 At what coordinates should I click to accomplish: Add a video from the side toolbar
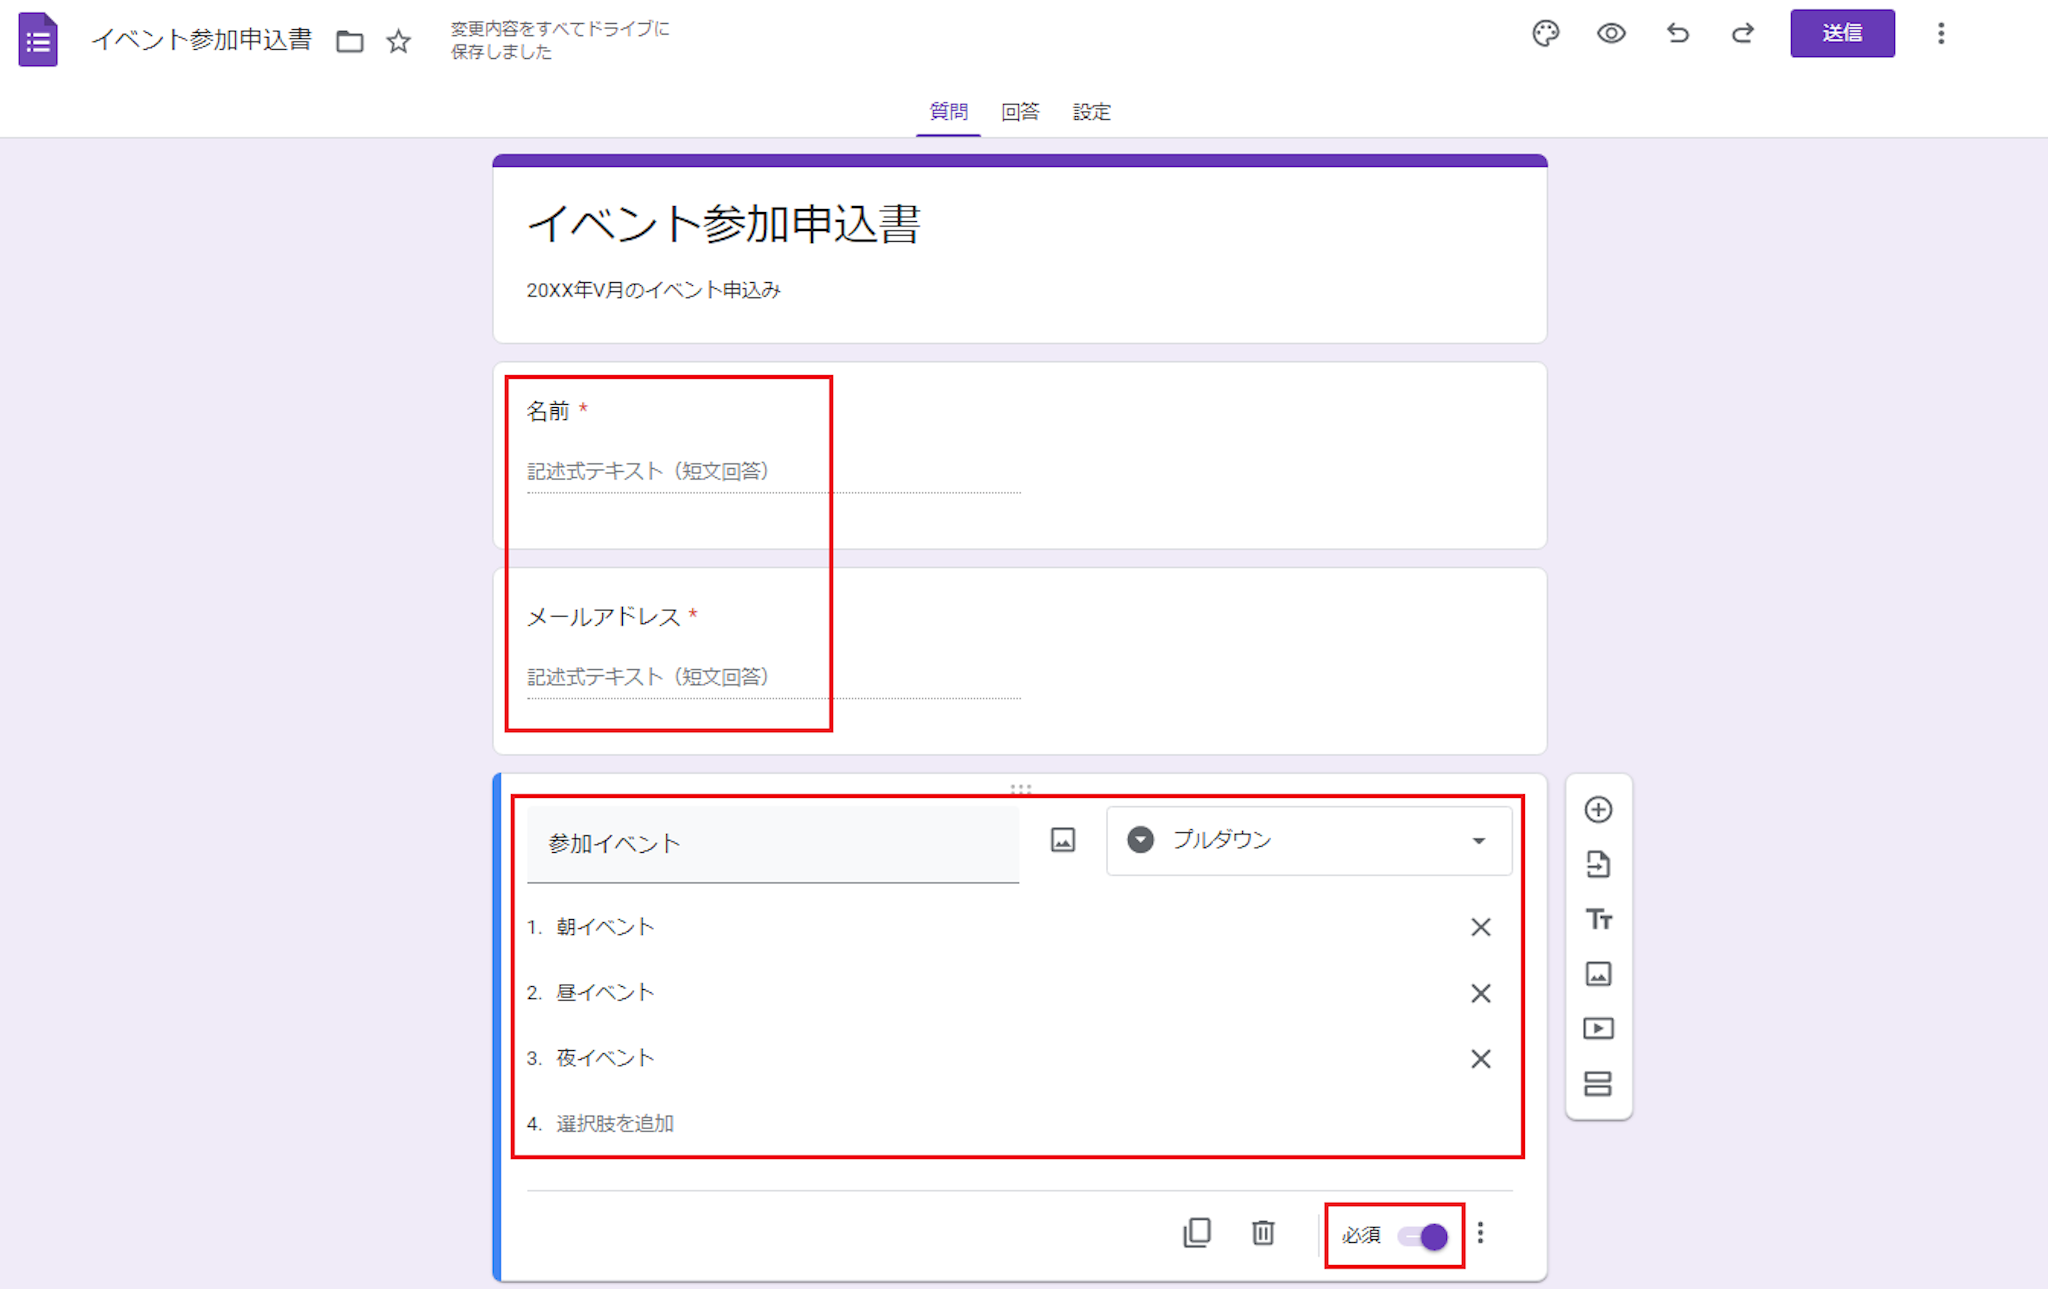(1598, 1028)
